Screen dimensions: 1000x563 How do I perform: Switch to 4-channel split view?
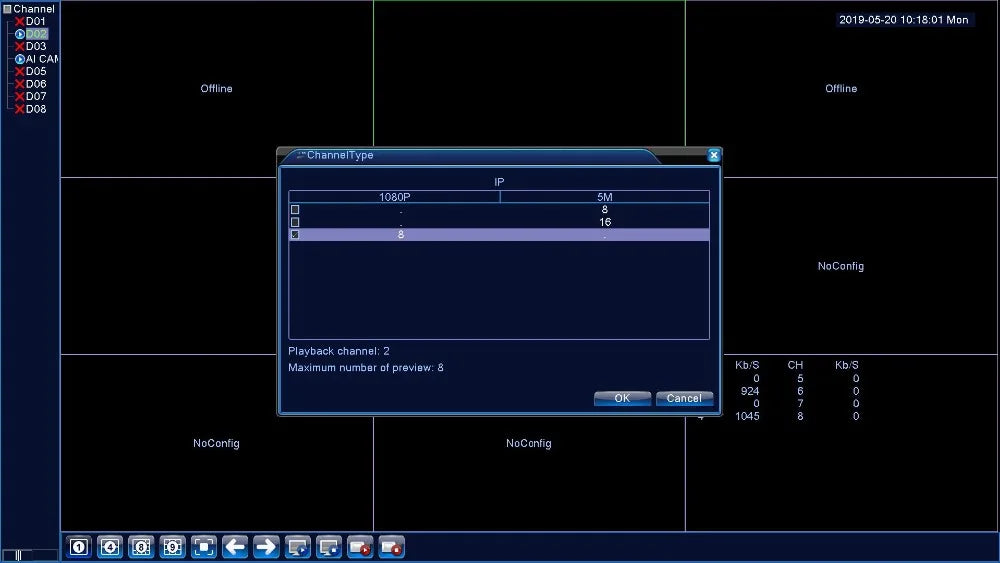pyautogui.click(x=110, y=547)
